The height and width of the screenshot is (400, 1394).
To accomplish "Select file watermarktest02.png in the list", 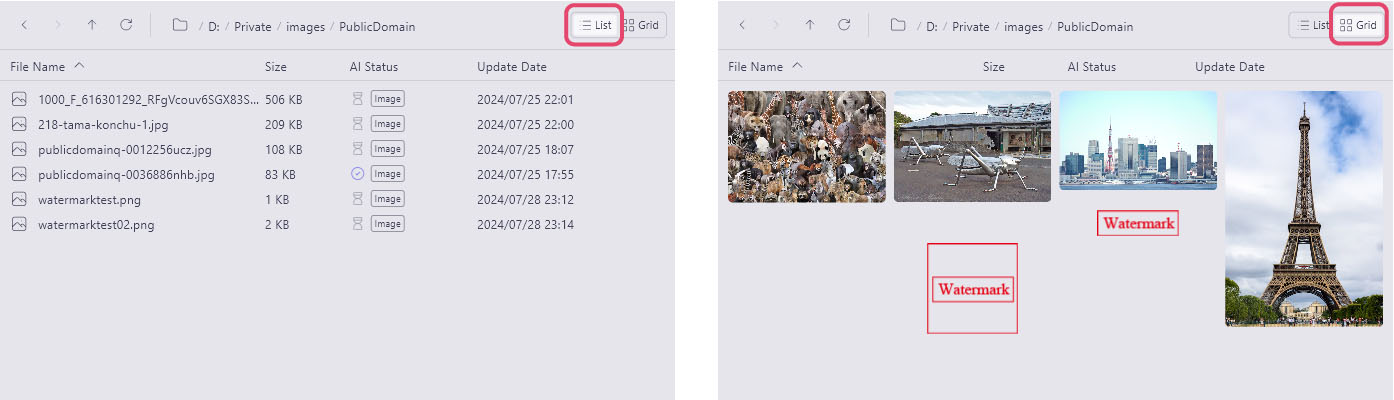I will pyautogui.click(x=96, y=224).
